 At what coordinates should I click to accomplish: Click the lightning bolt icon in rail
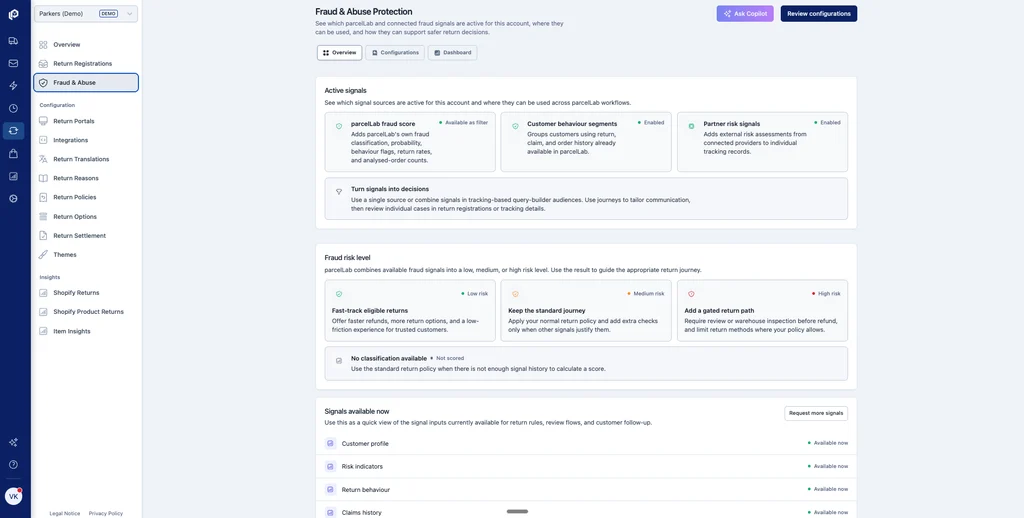(13, 86)
